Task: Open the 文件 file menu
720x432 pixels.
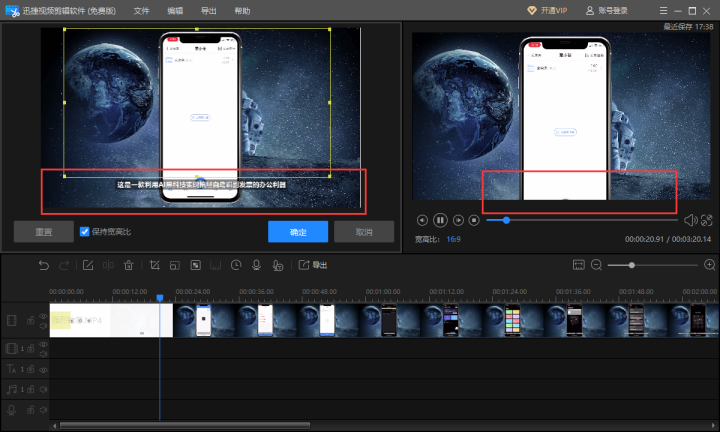Action: 141,11
